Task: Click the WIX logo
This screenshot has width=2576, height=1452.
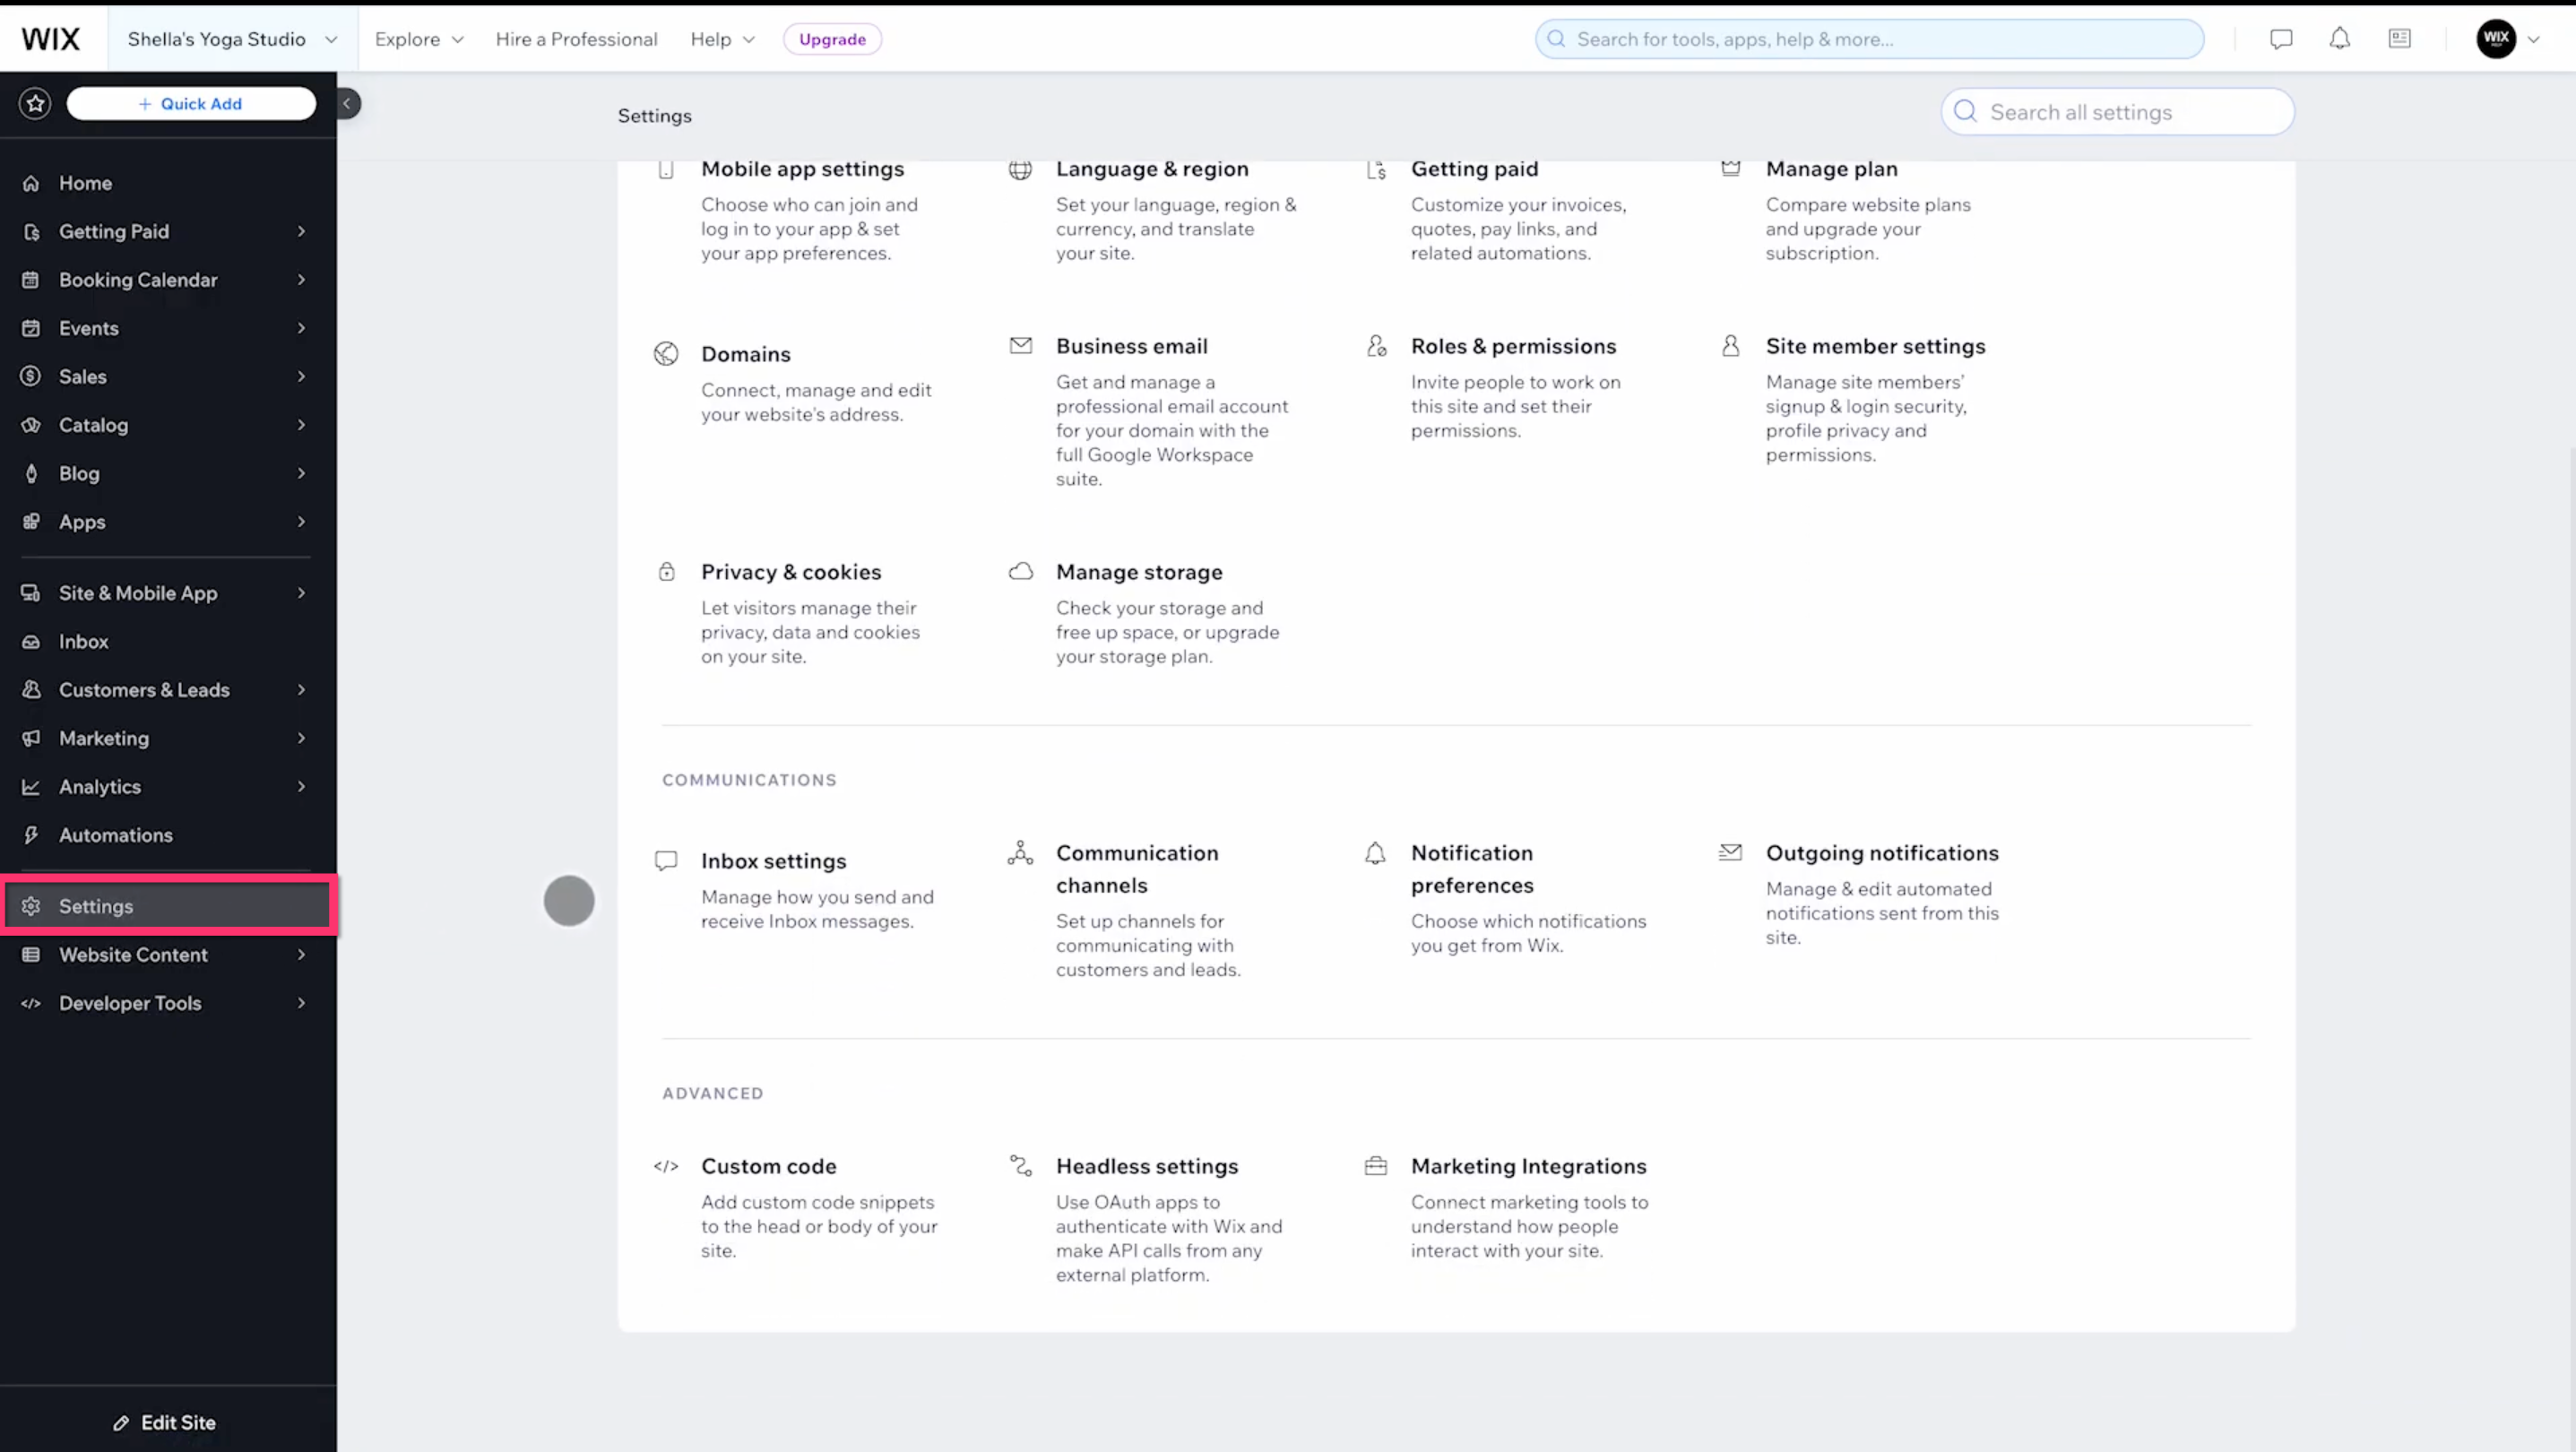Action: [51, 39]
